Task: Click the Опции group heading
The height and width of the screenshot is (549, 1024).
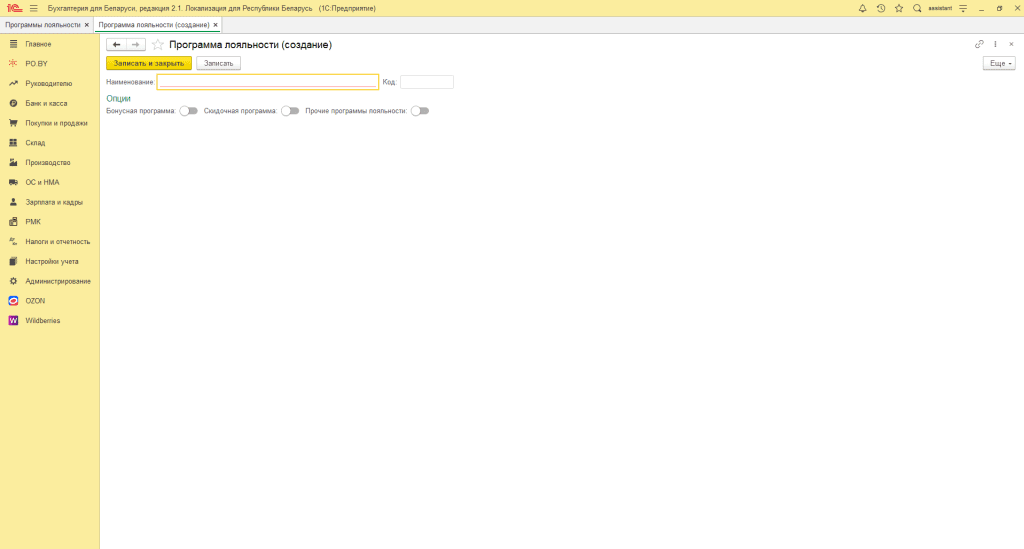Action: [118, 99]
